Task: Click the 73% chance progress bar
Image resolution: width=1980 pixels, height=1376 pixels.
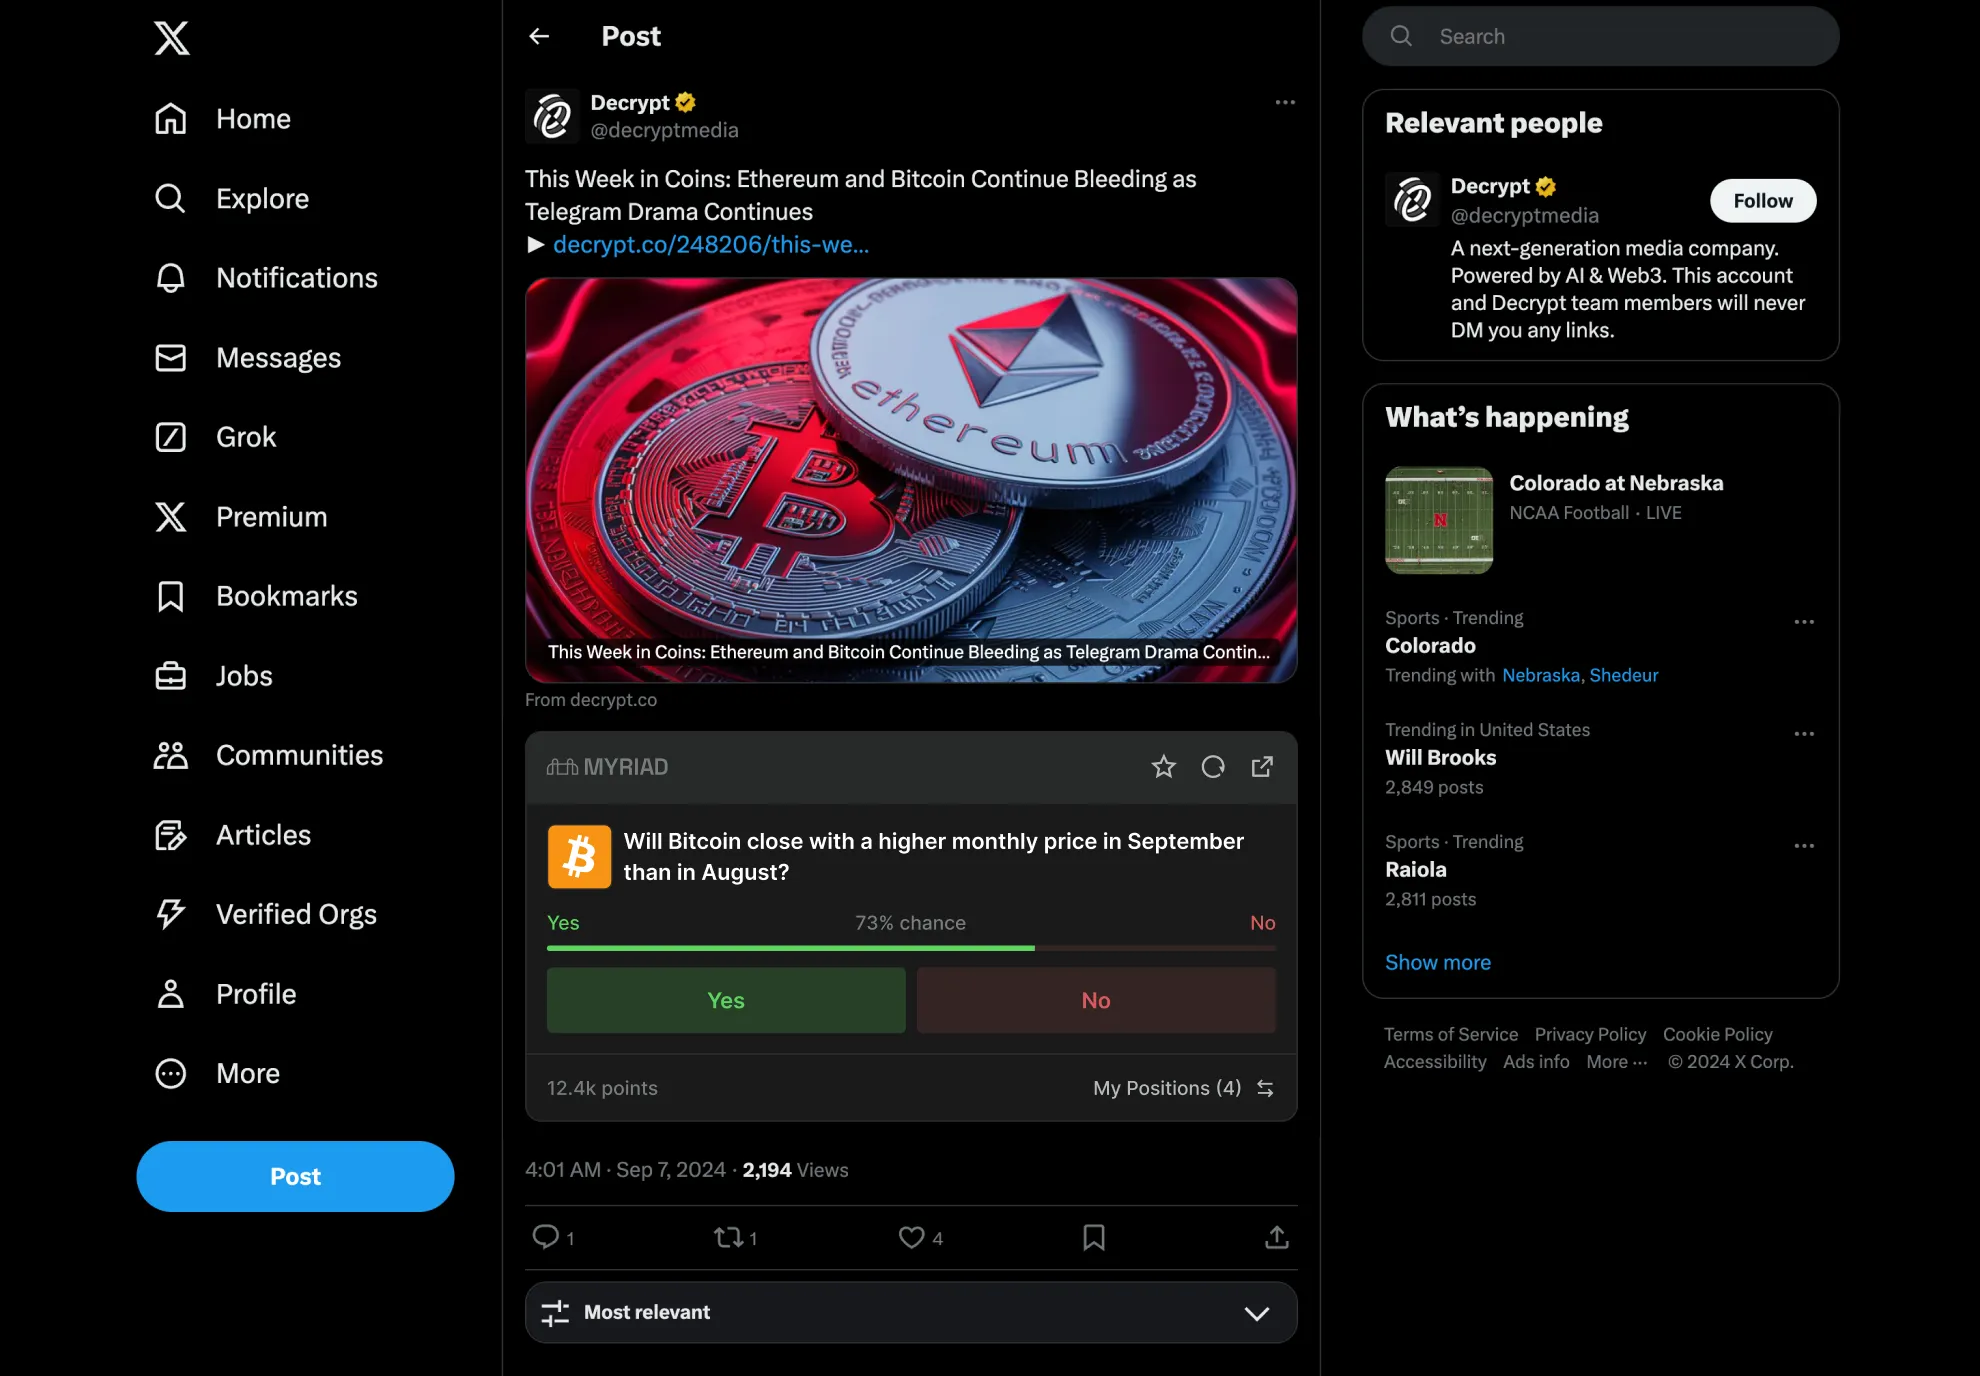Action: pos(911,947)
